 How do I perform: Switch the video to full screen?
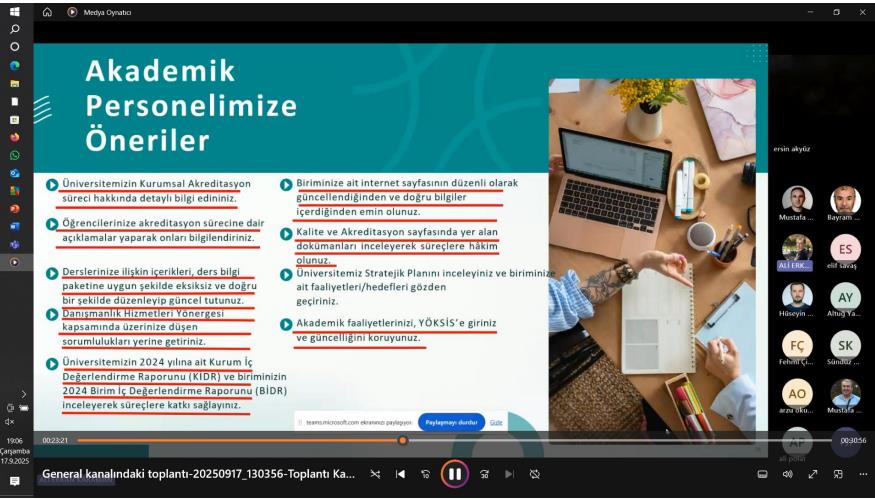pos(812,474)
